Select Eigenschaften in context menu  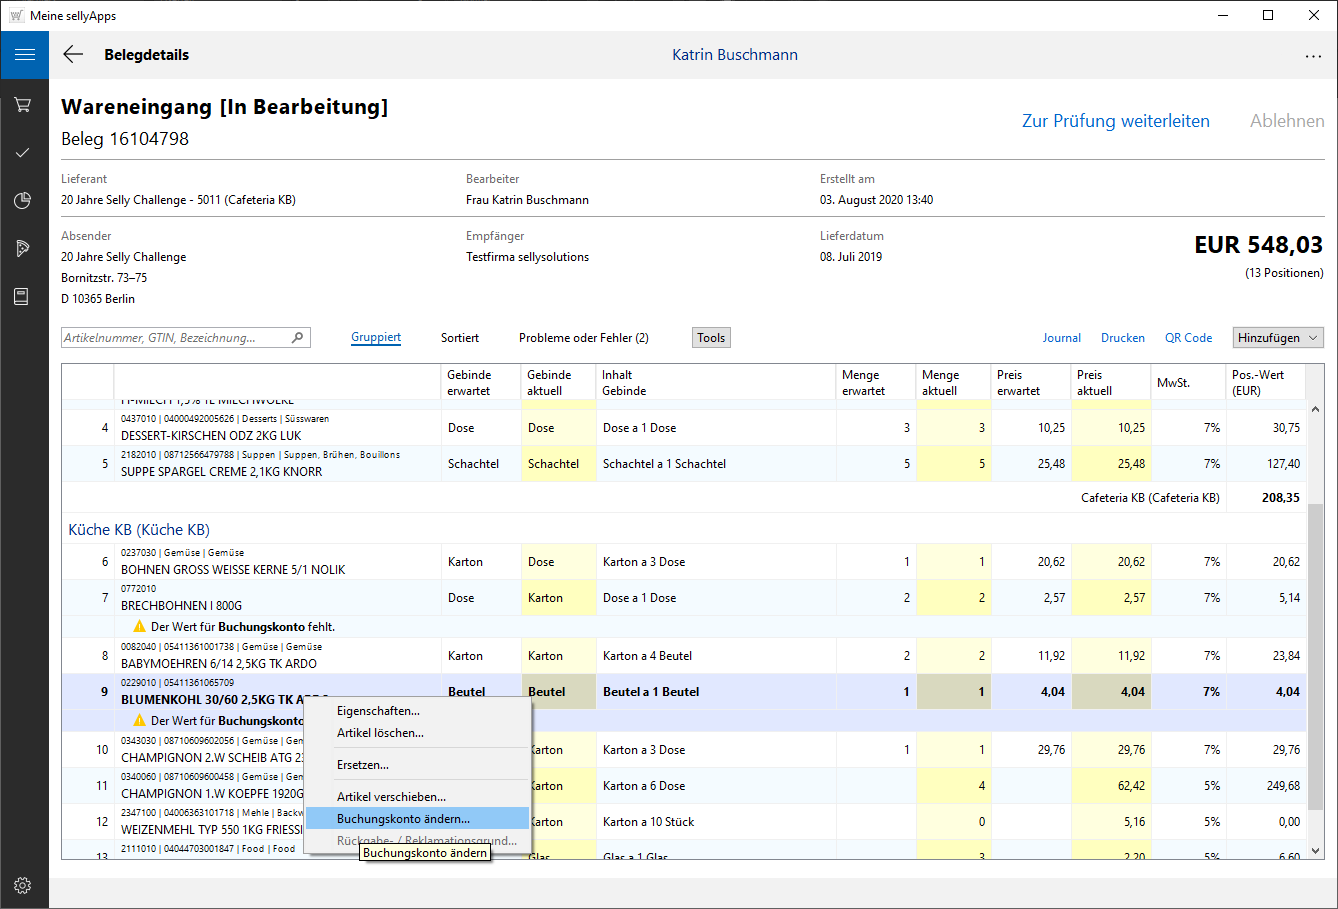378,711
